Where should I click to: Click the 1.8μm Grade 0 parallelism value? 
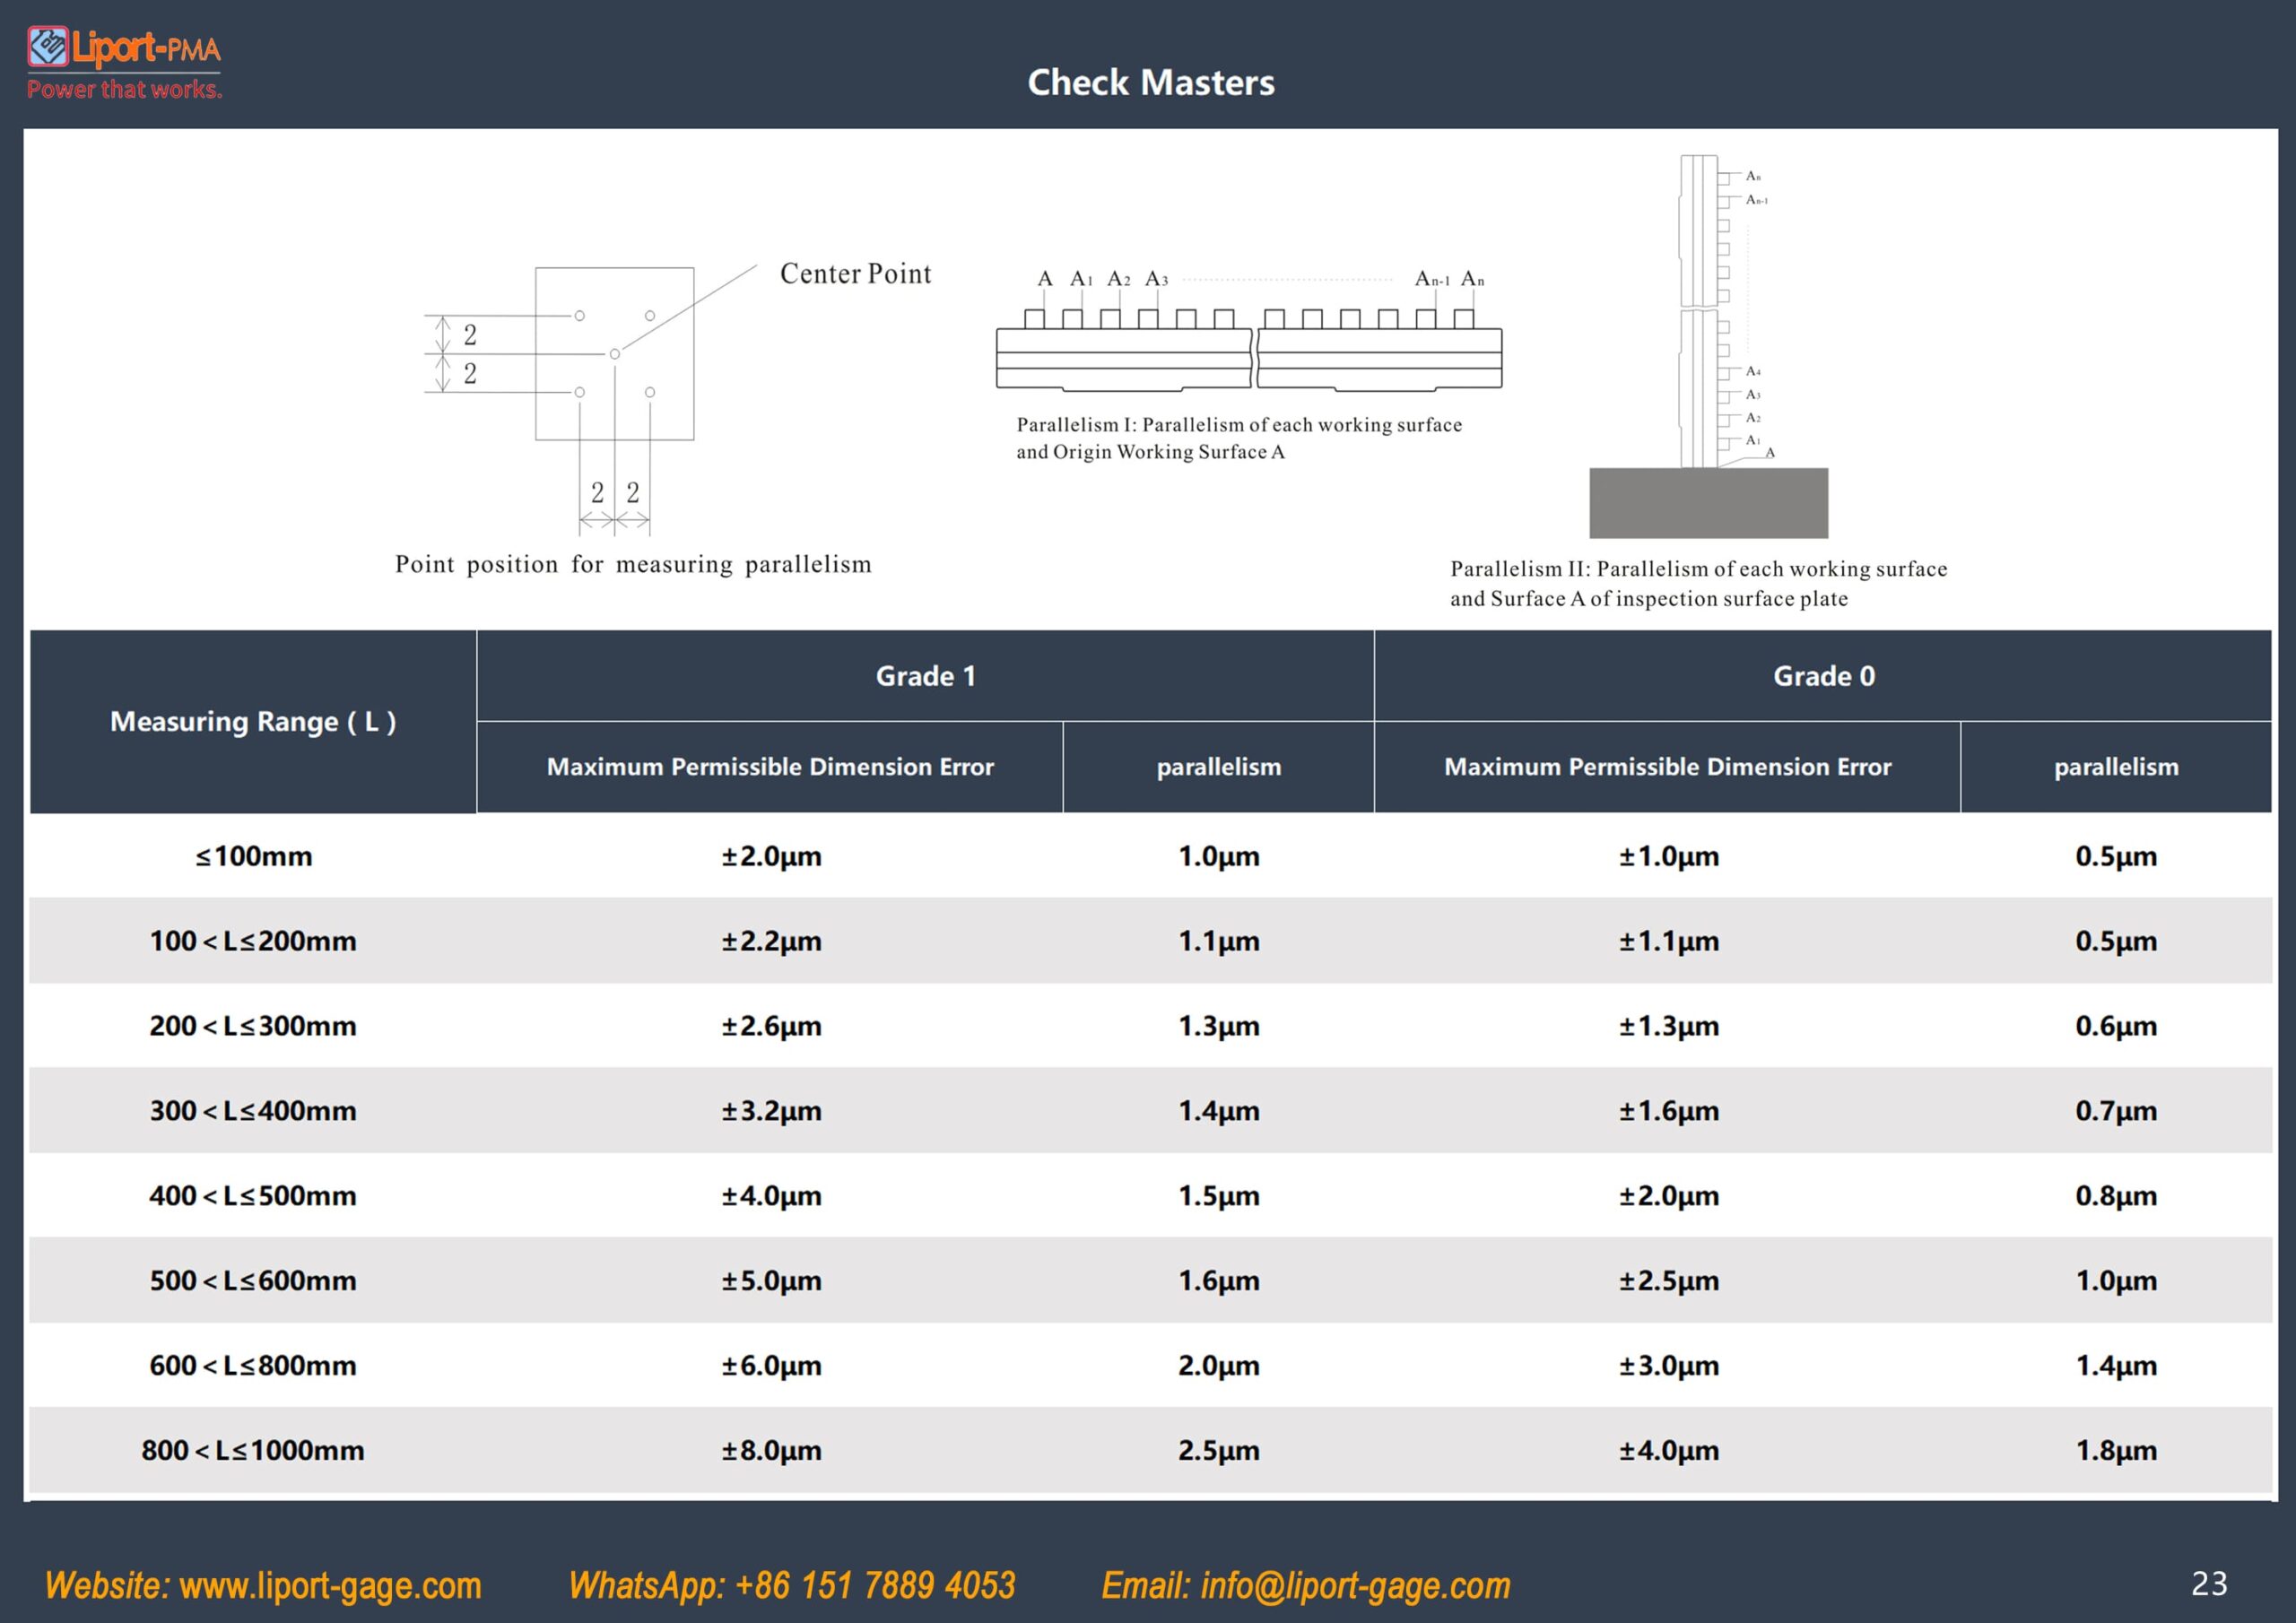(2116, 1450)
